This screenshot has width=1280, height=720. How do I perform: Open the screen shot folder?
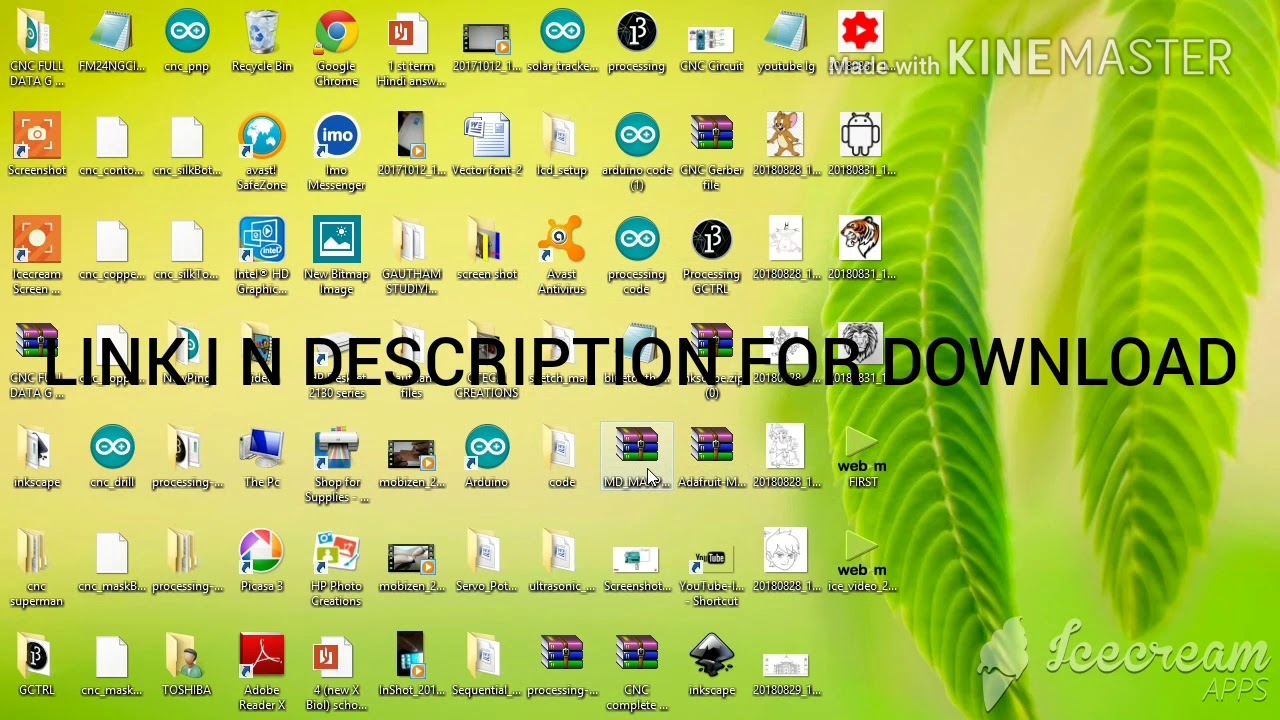(487, 250)
